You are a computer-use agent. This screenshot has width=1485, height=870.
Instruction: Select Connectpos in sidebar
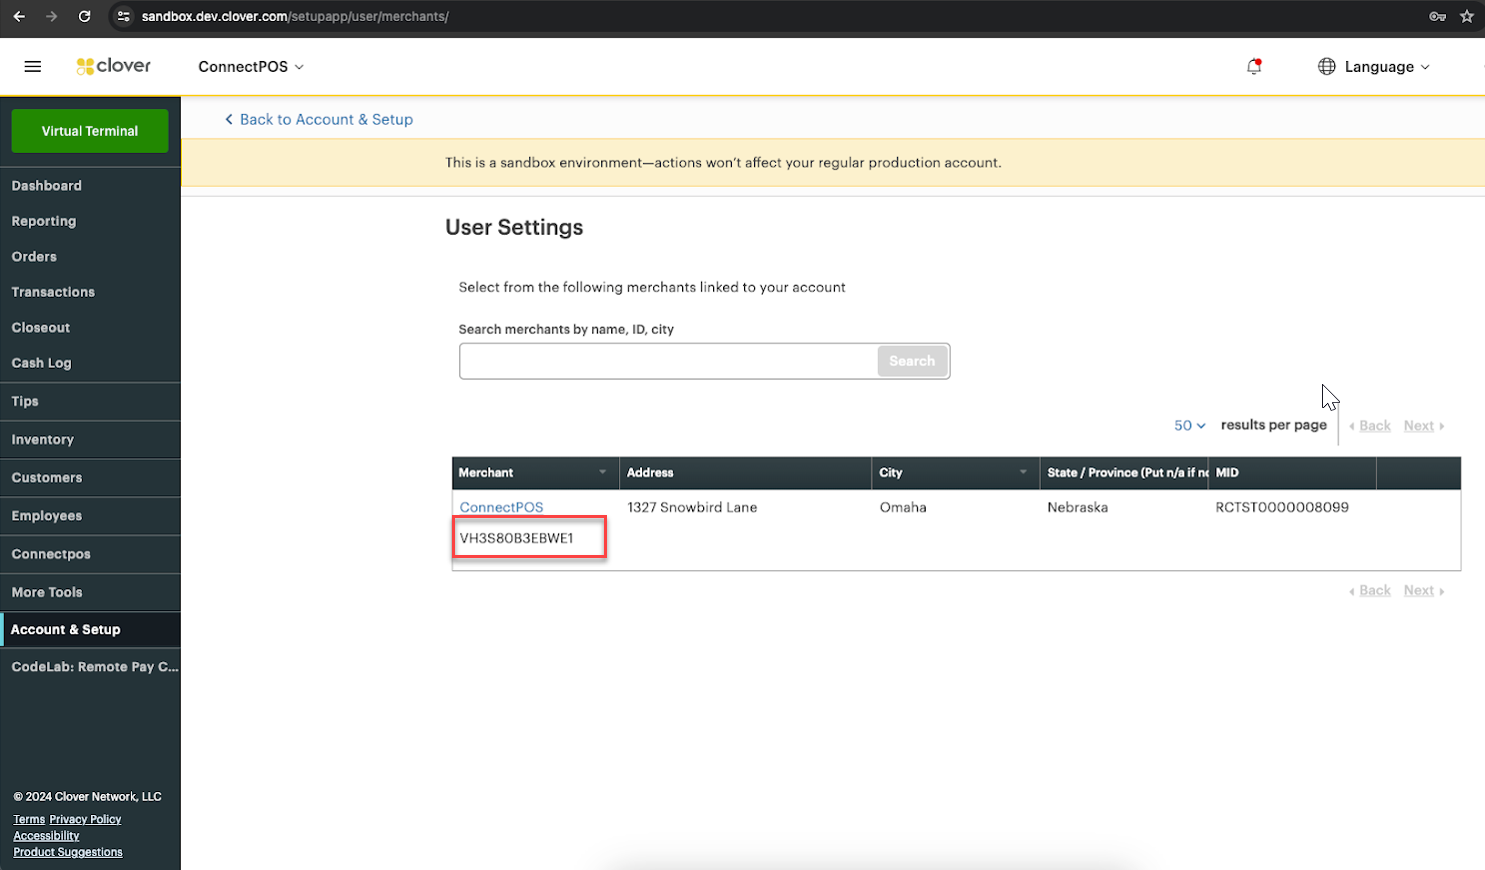click(x=90, y=554)
